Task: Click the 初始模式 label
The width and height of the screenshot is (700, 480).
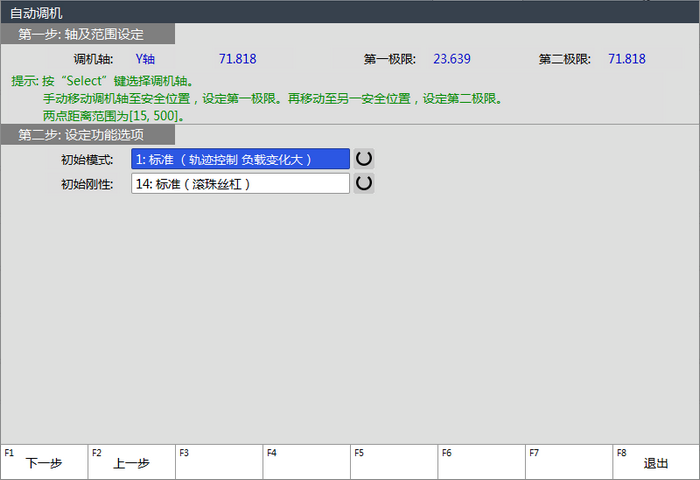Action: (87, 159)
